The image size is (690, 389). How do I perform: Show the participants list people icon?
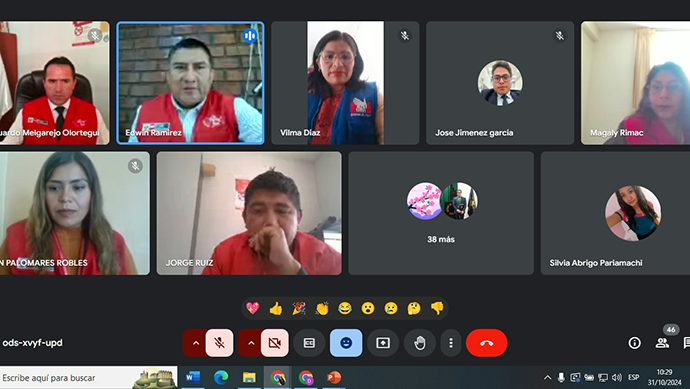click(x=662, y=343)
